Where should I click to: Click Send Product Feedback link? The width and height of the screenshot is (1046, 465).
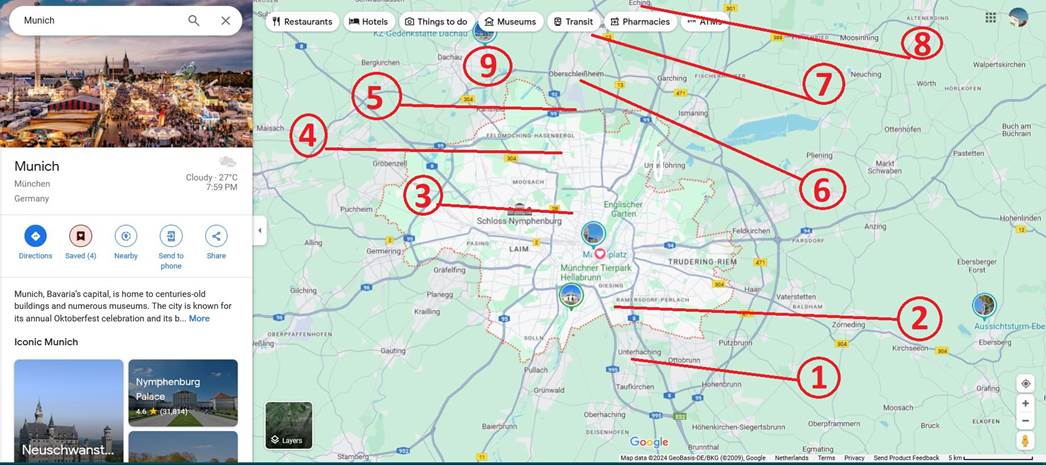pos(906,458)
